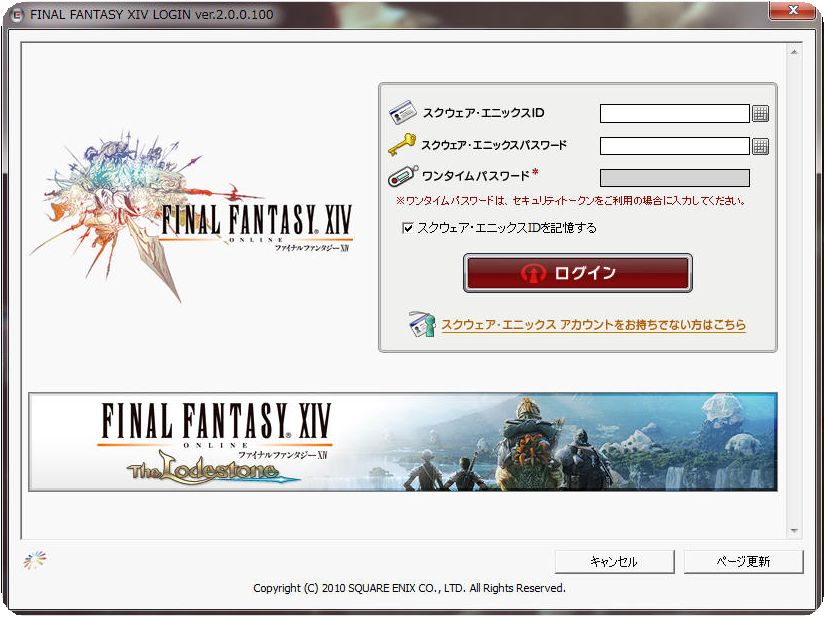Click the grayed ワンタイムパスワード field
The height and width of the screenshot is (618, 826).
[x=675, y=178]
